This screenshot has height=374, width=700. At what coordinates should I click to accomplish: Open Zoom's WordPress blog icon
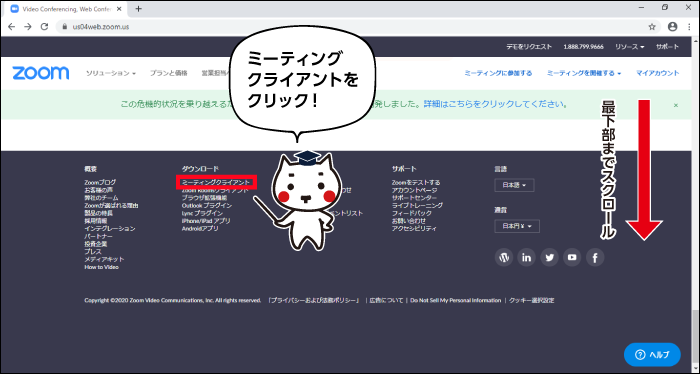(x=504, y=258)
